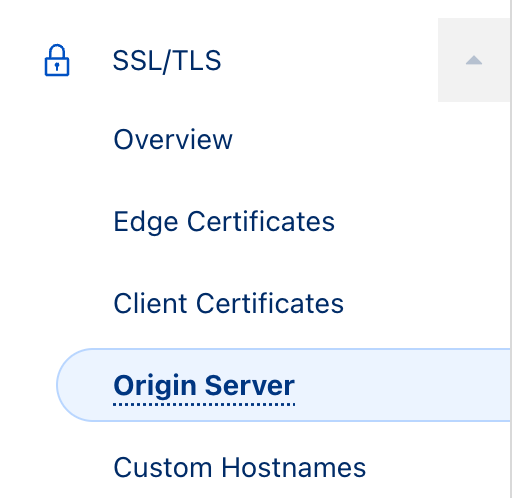
Task: Click the dotted-underlined Origin Server text
Action: click(x=204, y=386)
